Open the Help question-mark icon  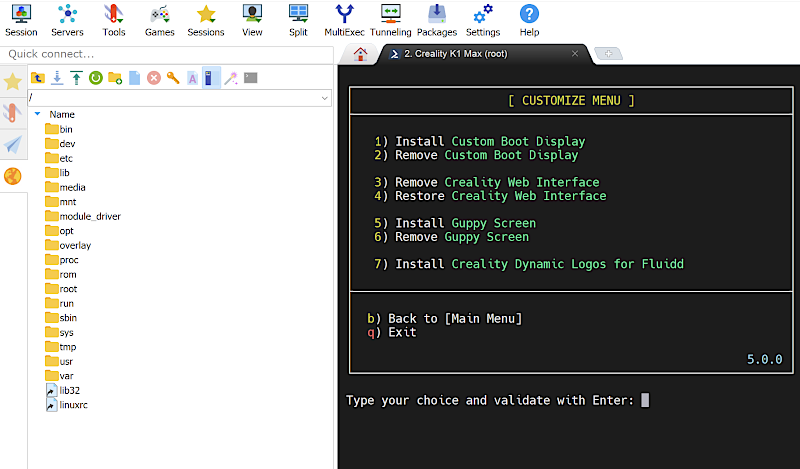pos(529,20)
